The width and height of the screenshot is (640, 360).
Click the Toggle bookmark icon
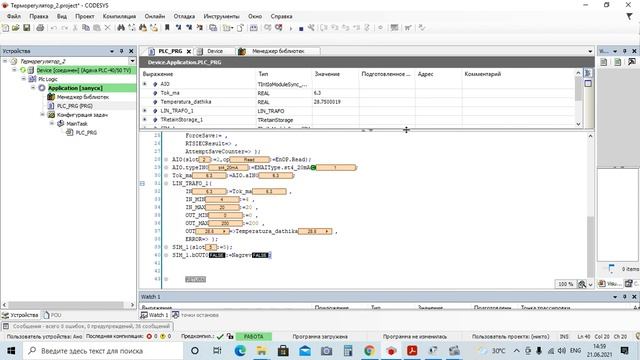(x=167, y=28)
